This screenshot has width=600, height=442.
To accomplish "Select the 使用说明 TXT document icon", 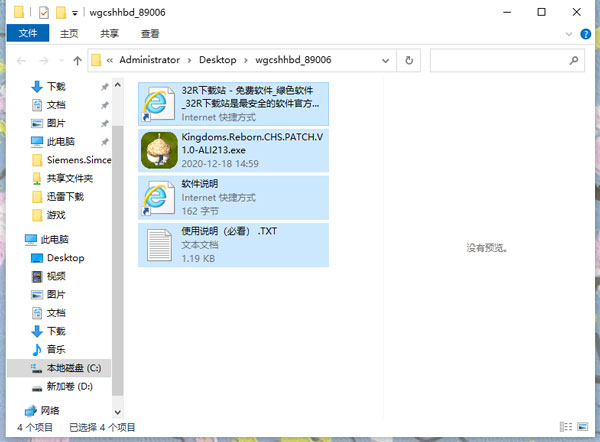I will point(159,246).
